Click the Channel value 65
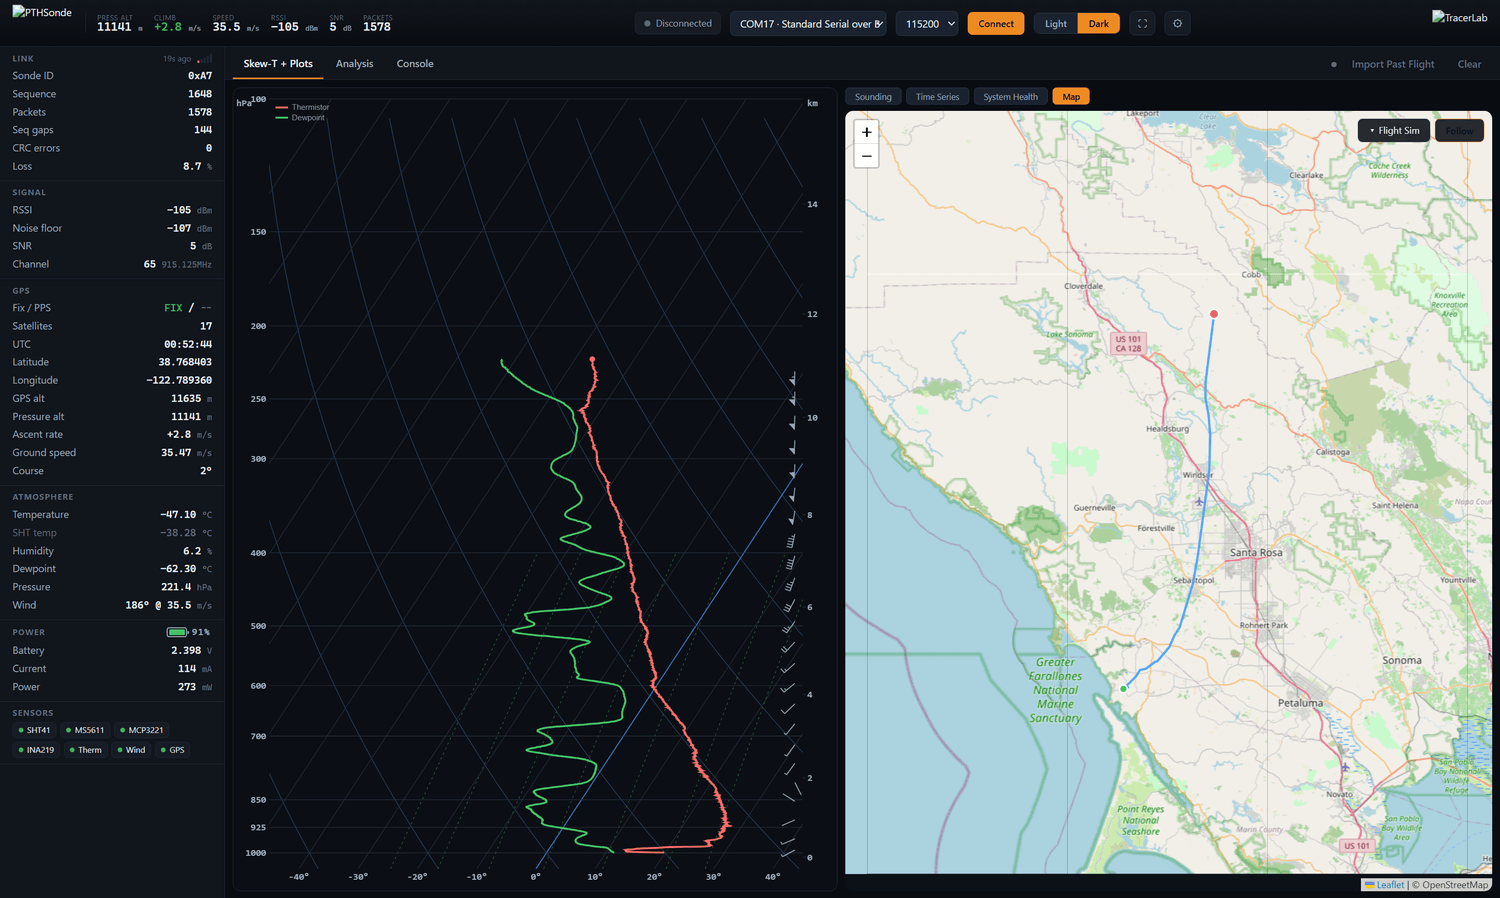1500x898 pixels. point(149,264)
